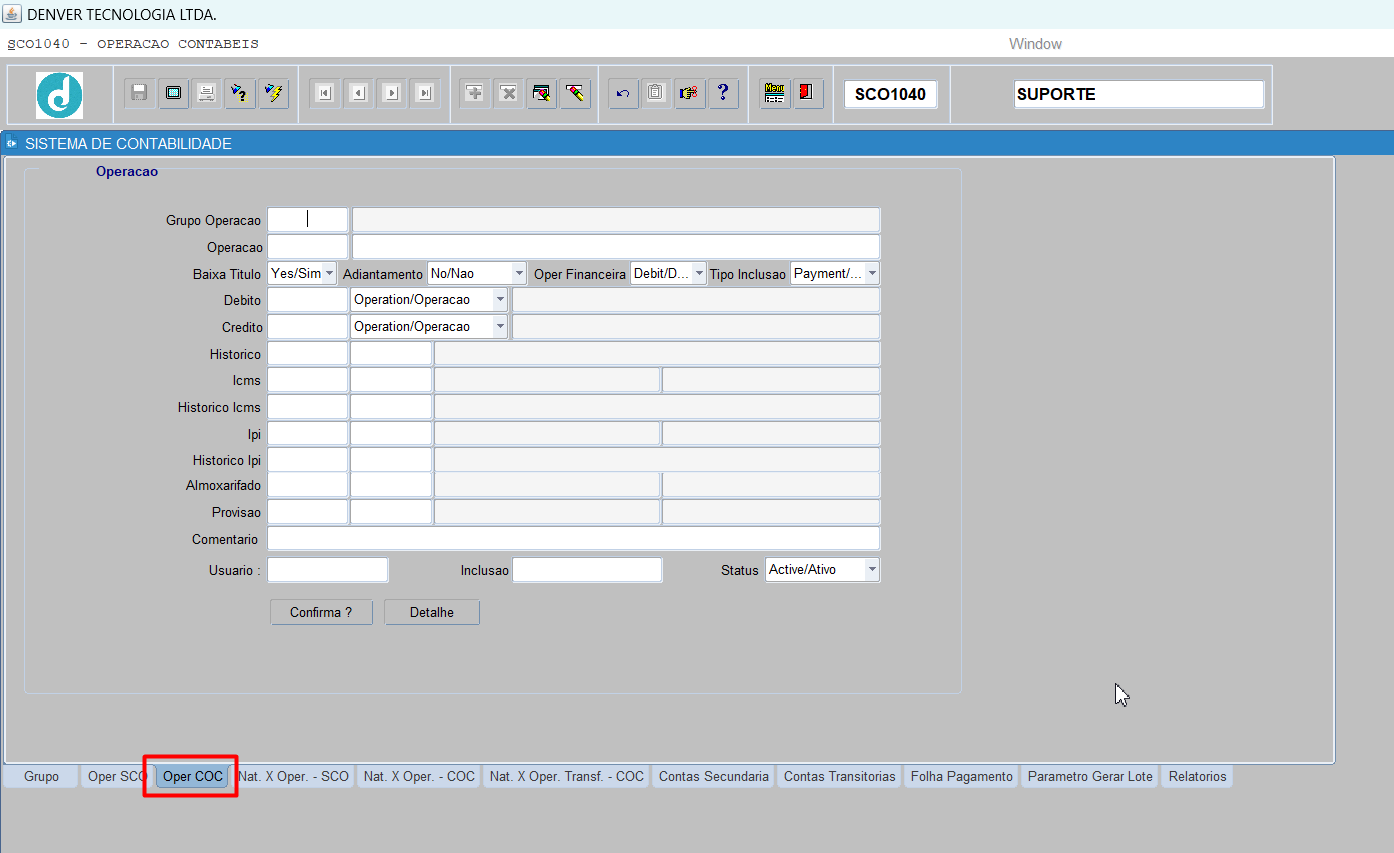The width and height of the screenshot is (1394, 853).
Task: Click the first Ipi field
Action: (x=308, y=433)
